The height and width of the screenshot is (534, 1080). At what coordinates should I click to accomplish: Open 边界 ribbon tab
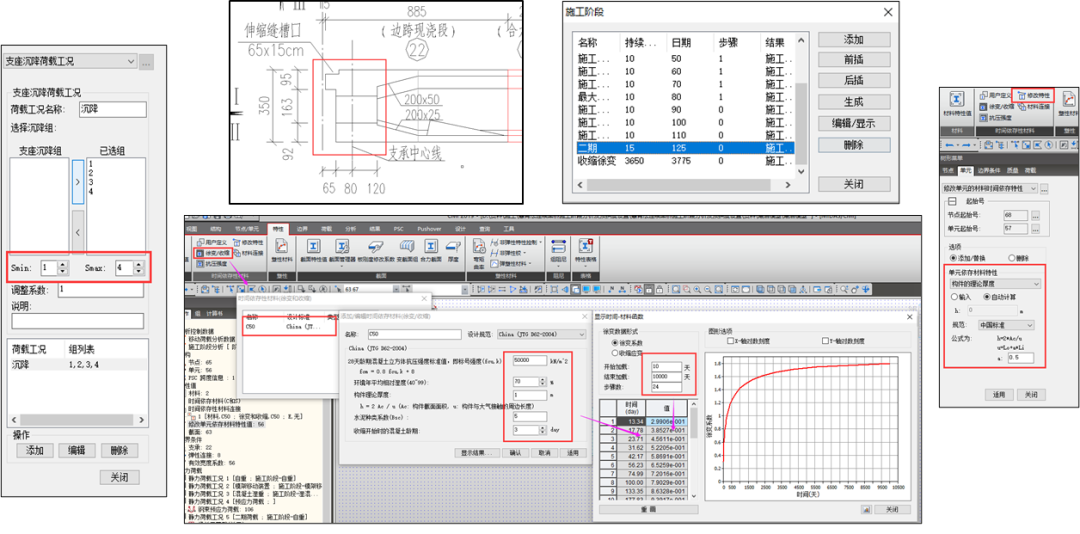pos(302,228)
